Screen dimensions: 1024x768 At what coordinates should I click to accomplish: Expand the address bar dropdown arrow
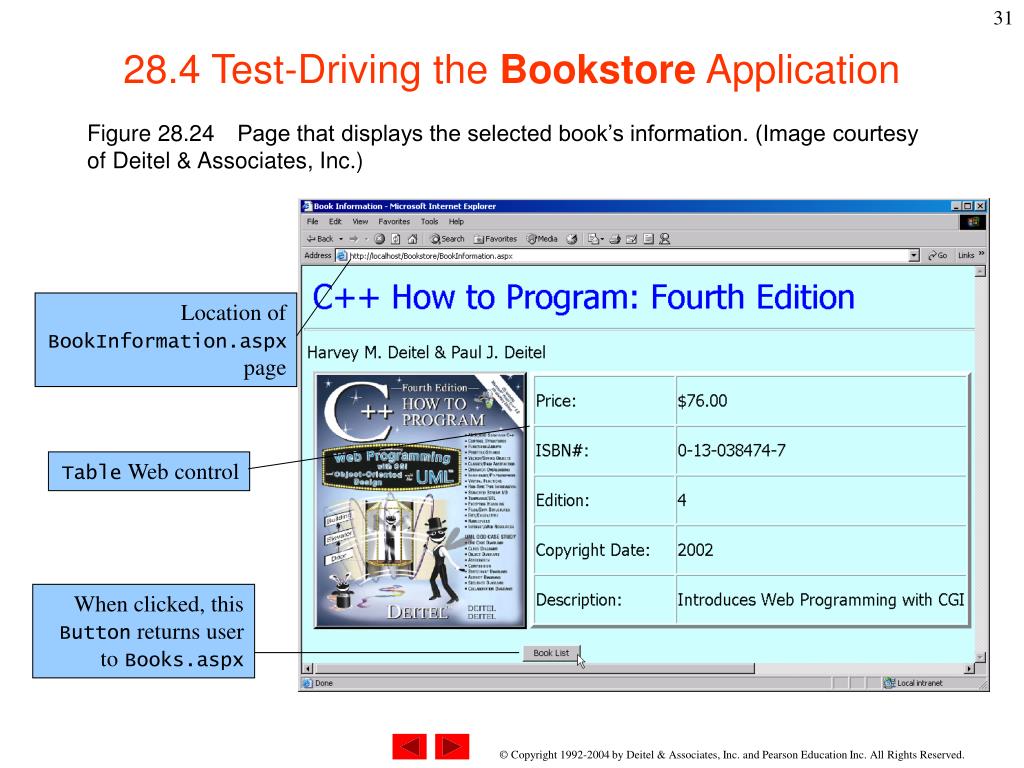point(914,256)
